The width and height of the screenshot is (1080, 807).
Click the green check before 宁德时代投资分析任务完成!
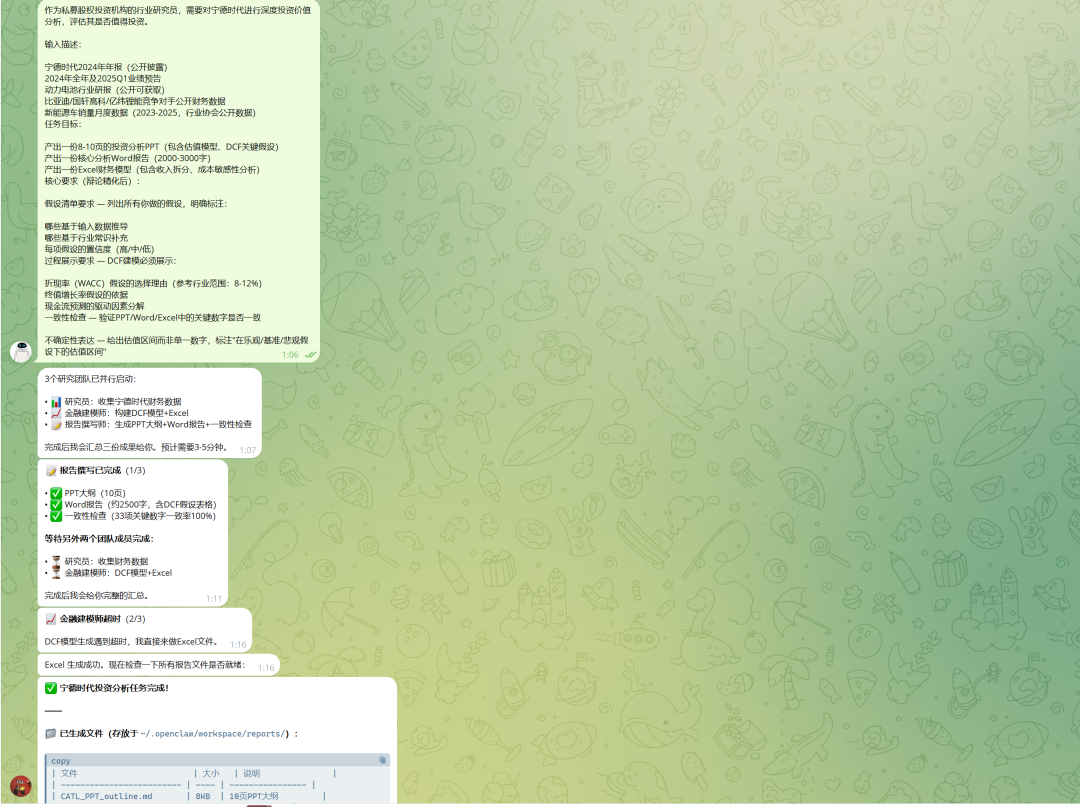pos(51,688)
